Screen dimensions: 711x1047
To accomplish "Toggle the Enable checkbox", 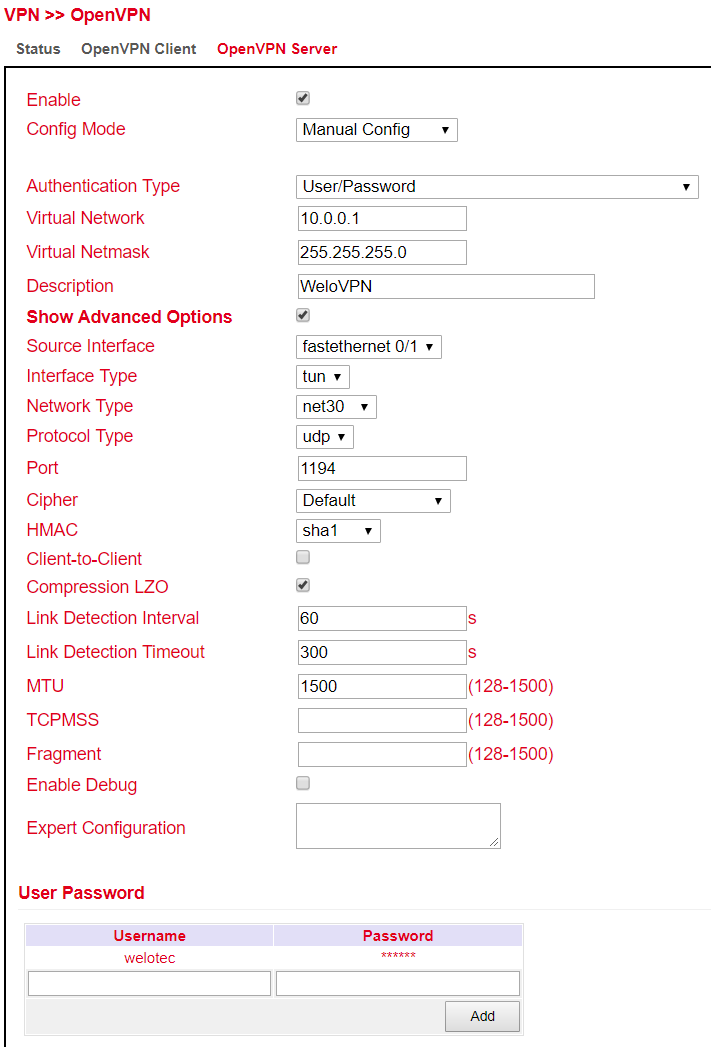I will [303, 98].
